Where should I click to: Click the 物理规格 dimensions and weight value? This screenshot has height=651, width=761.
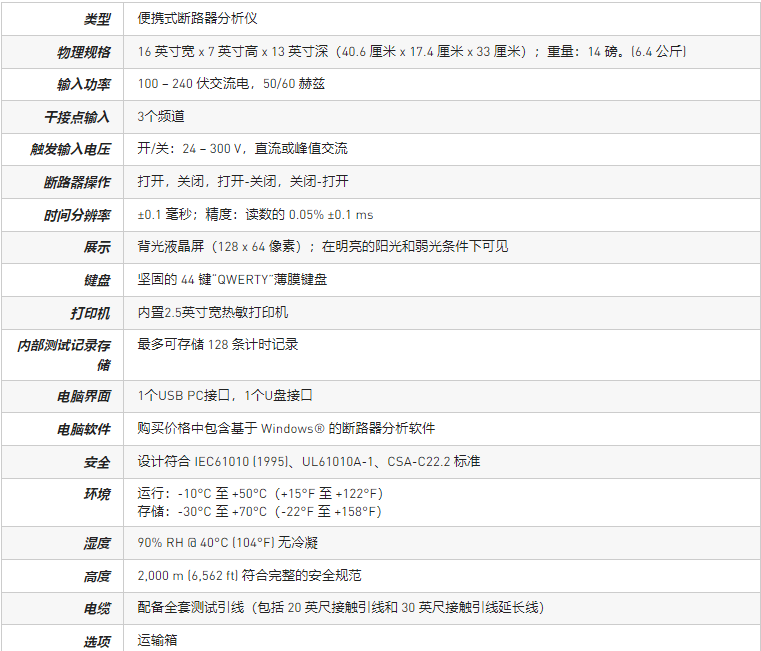(x=411, y=52)
